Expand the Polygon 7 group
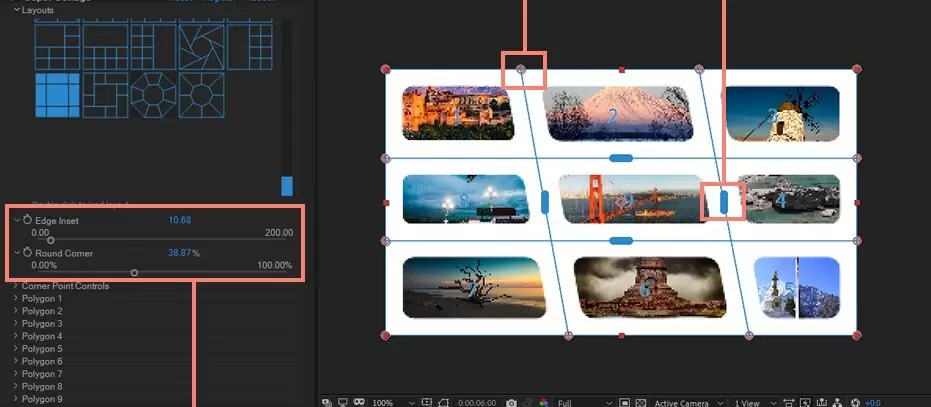 [16, 374]
